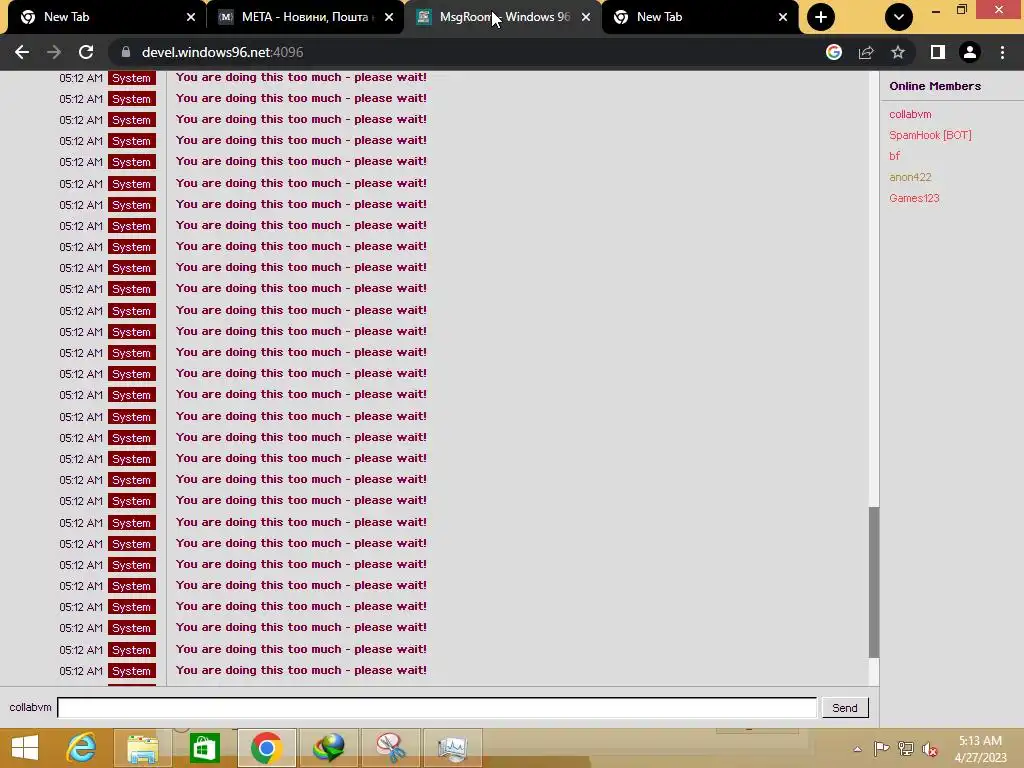
Task: Go back to the previous page
Action: tap(22, 52)
